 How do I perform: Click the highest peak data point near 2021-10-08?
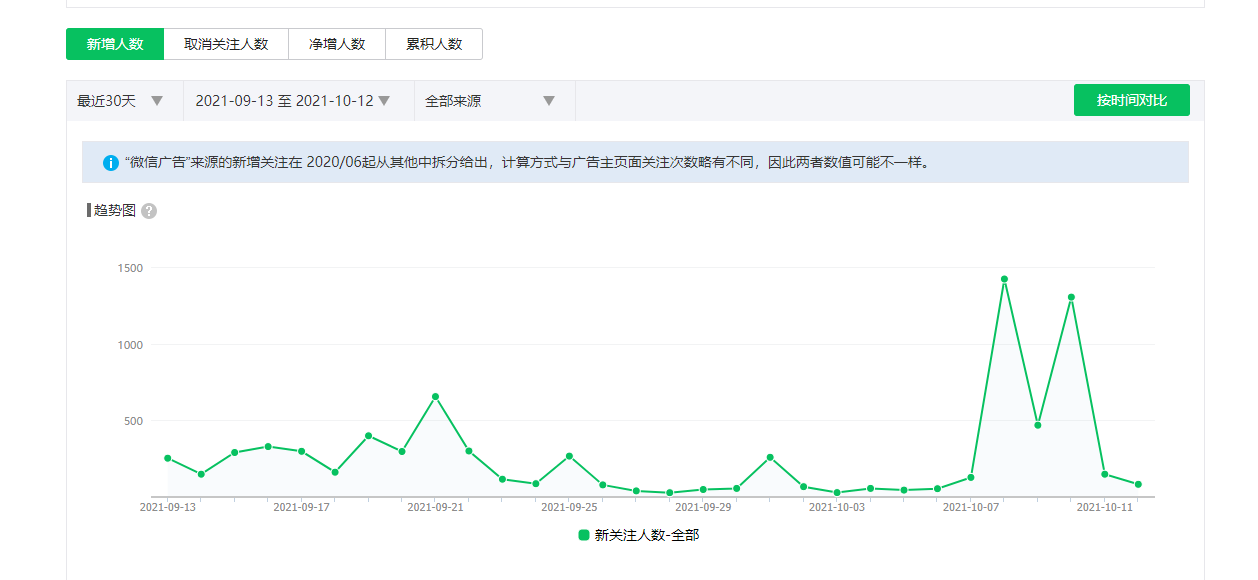pos(1004,279)
